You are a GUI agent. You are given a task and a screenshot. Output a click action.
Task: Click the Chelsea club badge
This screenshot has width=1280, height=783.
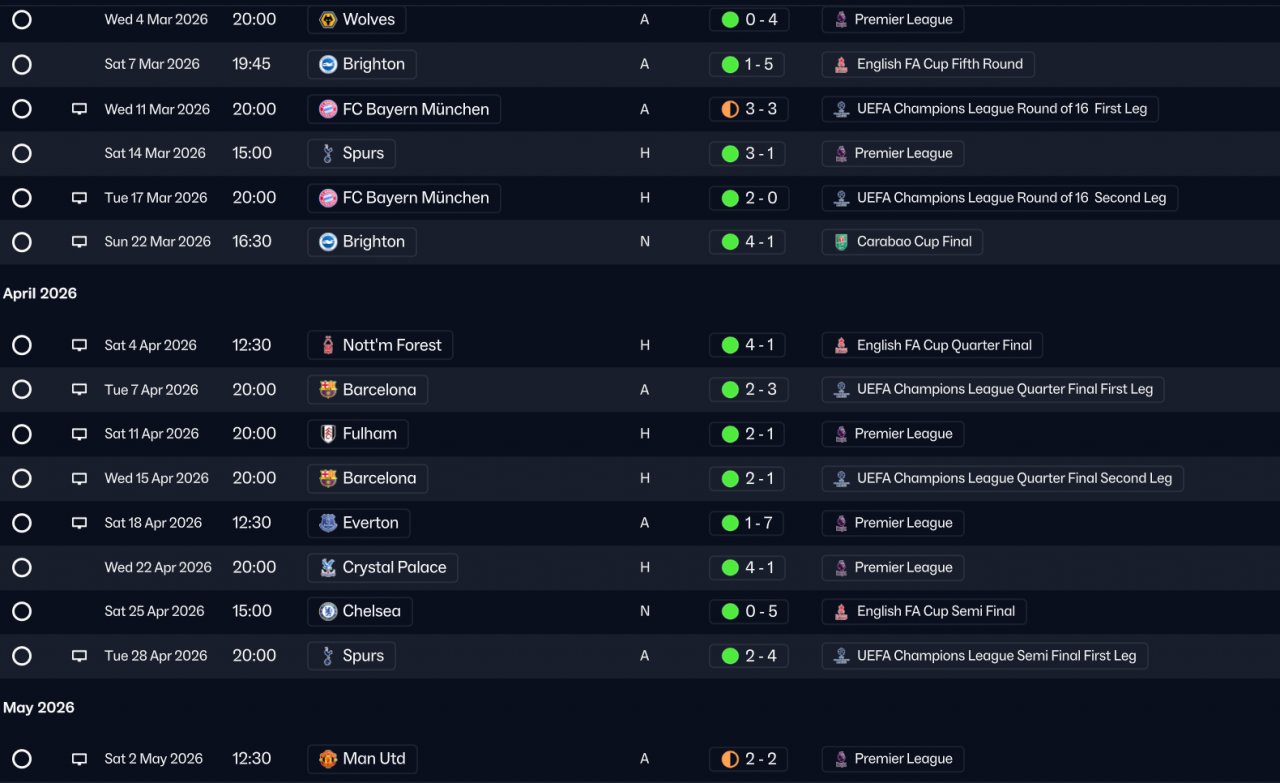click(x=328, y=611)
